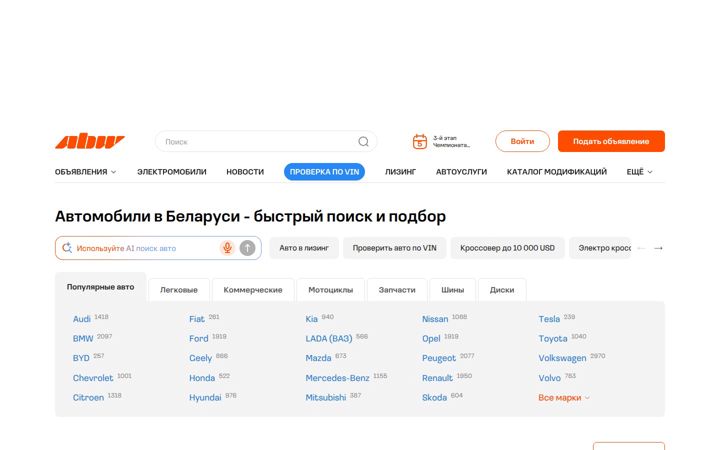
Task: Select the Электро кроссовер chip
Action: 601,248
